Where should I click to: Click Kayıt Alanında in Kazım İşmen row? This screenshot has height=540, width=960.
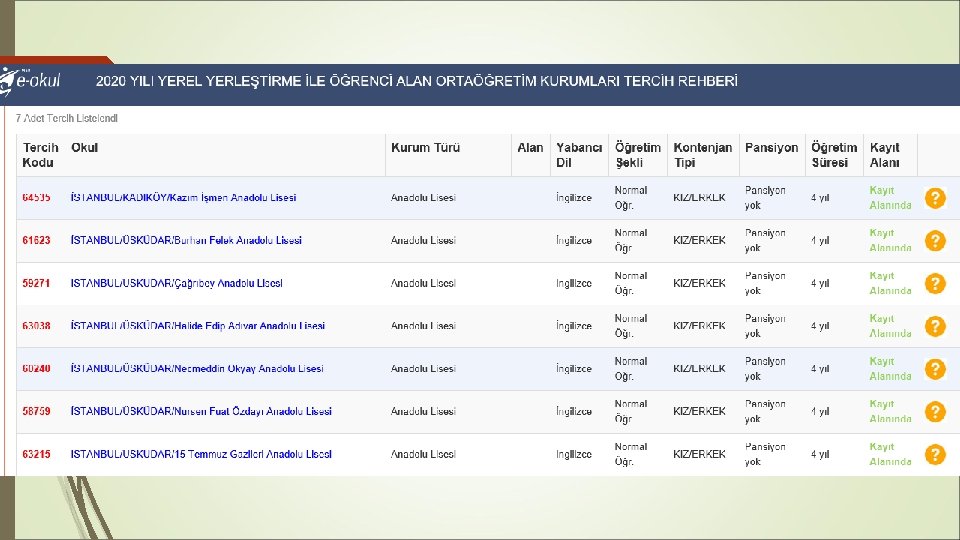point(890,198)
